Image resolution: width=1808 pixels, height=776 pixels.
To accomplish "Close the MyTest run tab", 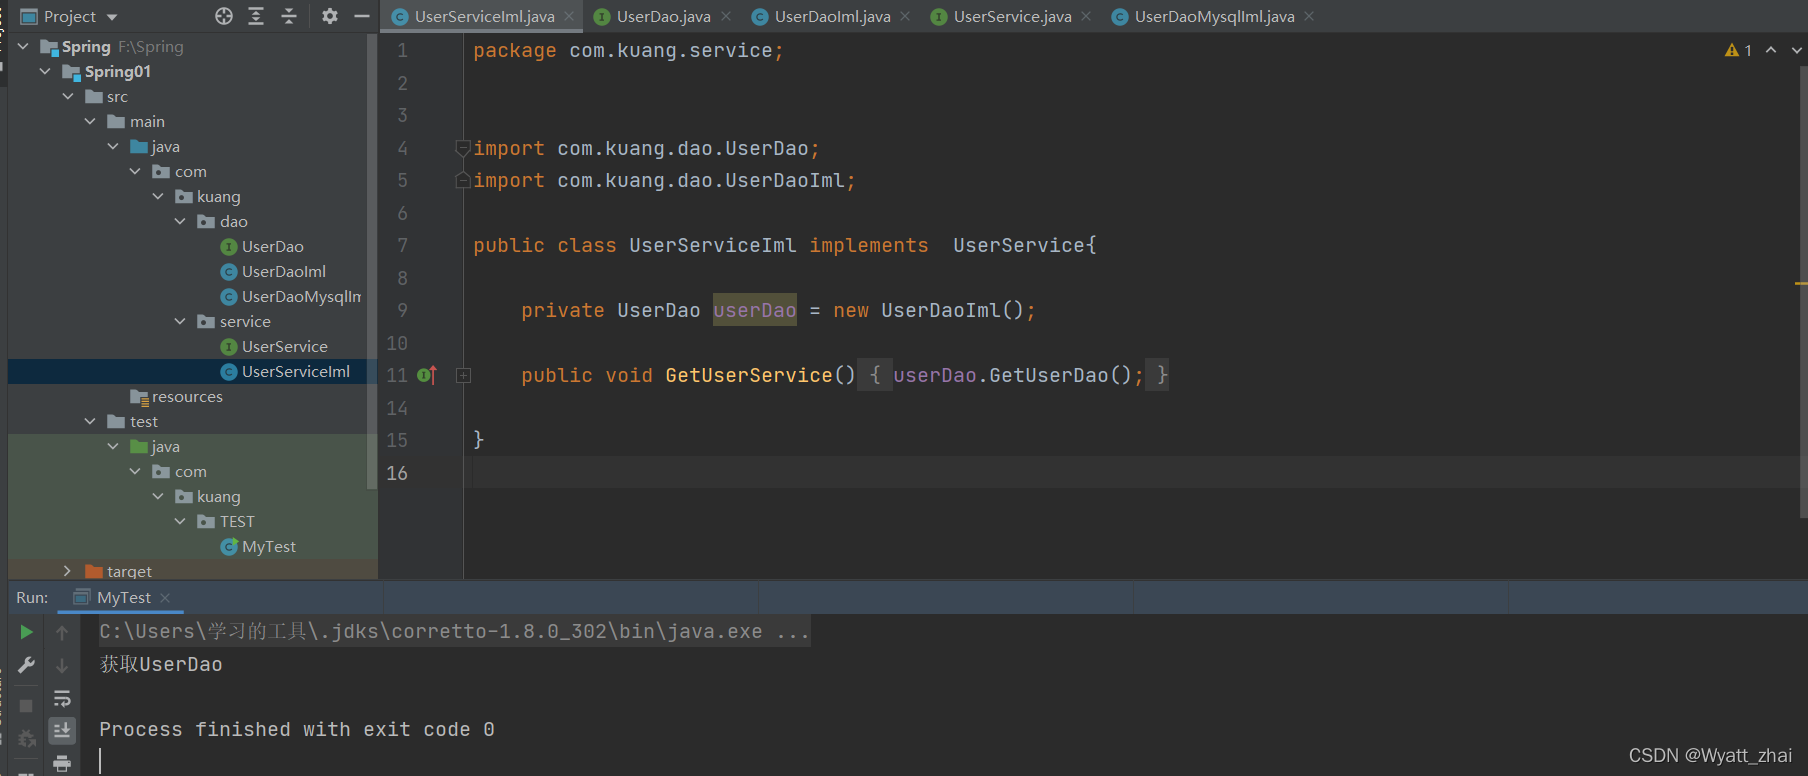I will (x=165, y=598).
